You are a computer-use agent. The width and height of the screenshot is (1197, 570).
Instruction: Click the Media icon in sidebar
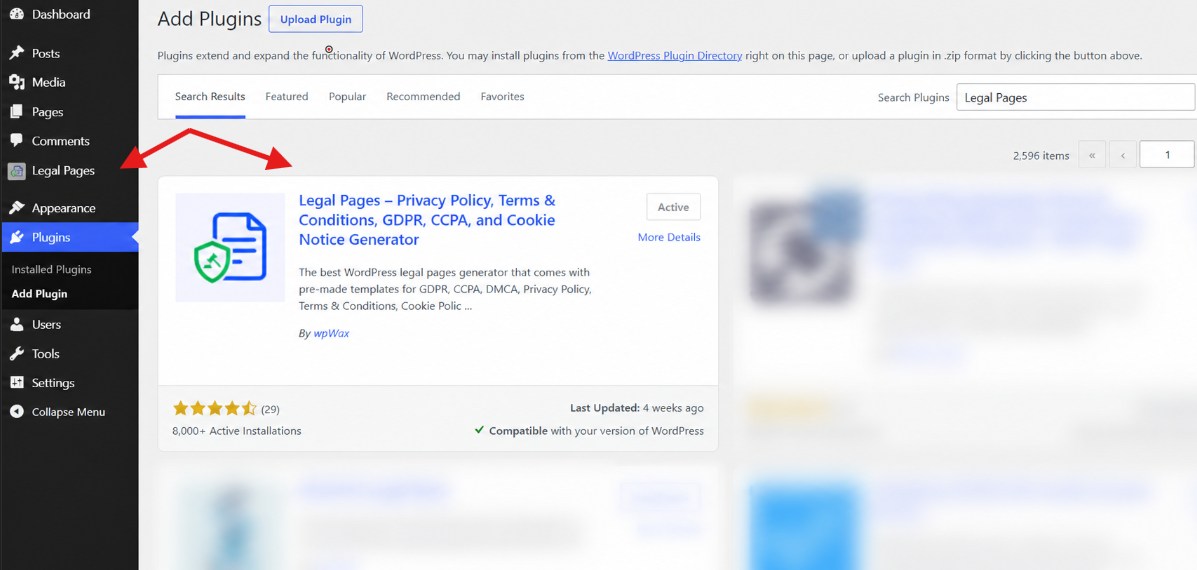coord(16,82)
